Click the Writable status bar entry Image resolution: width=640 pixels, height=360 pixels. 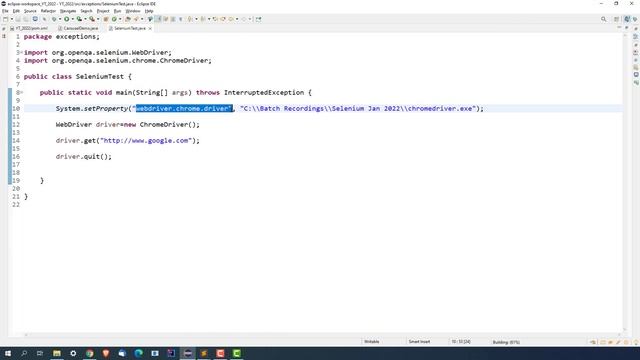point(371,342)
